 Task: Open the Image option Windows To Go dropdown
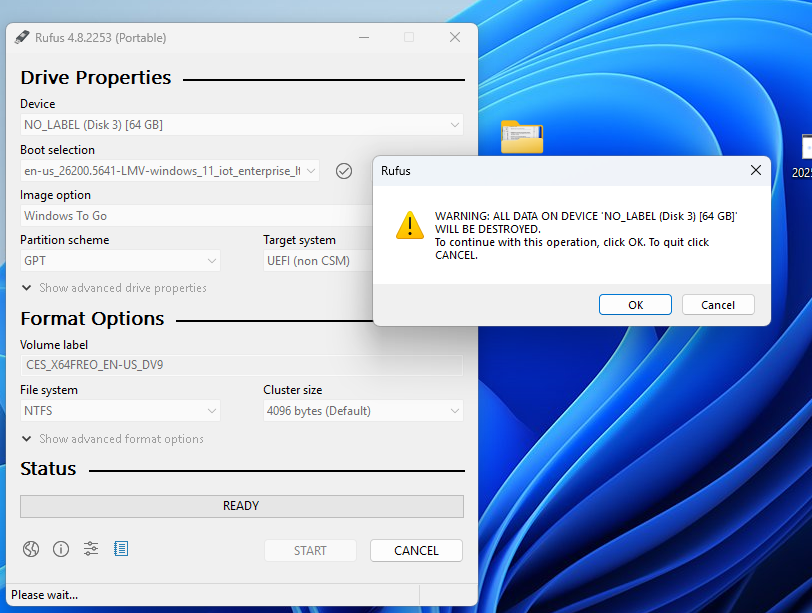(x=196, y=216)
